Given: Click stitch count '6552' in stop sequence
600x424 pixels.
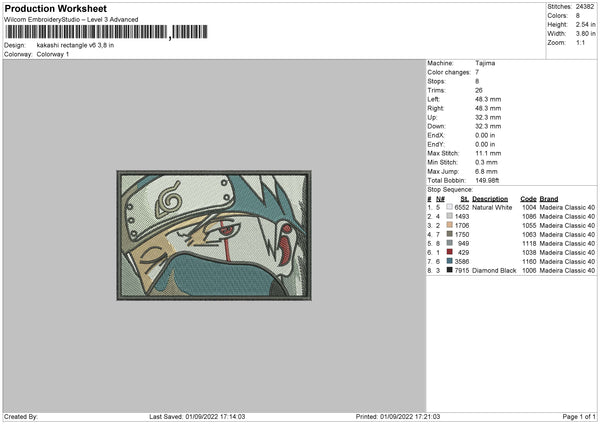Looking at the screenshot, I should click(x=461, y=207).
